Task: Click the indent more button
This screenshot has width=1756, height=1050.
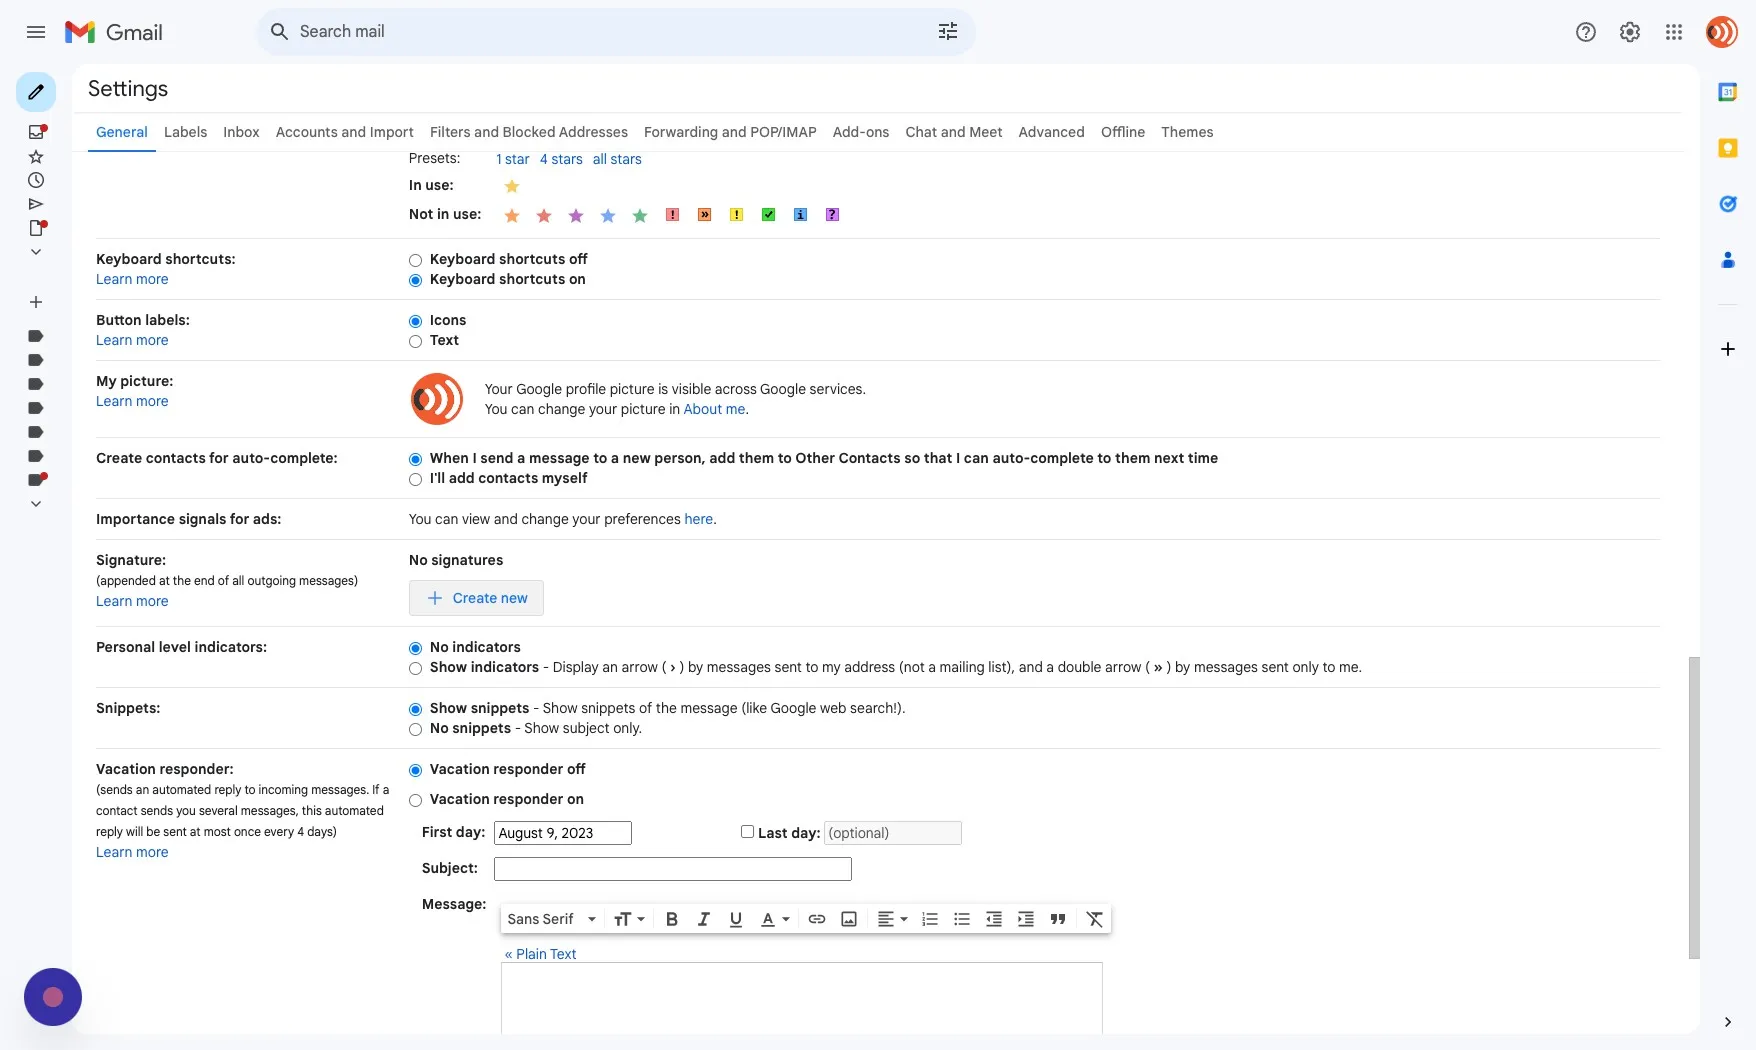Action: point(1026,920)
